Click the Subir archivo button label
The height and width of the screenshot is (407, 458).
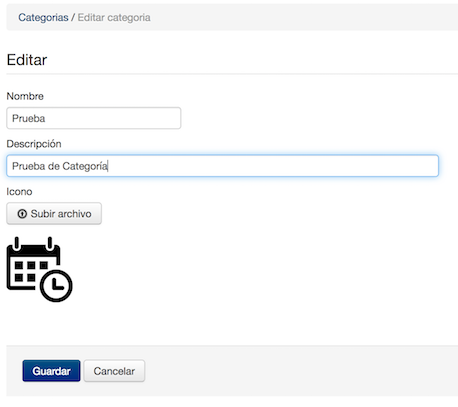point(61,214)
